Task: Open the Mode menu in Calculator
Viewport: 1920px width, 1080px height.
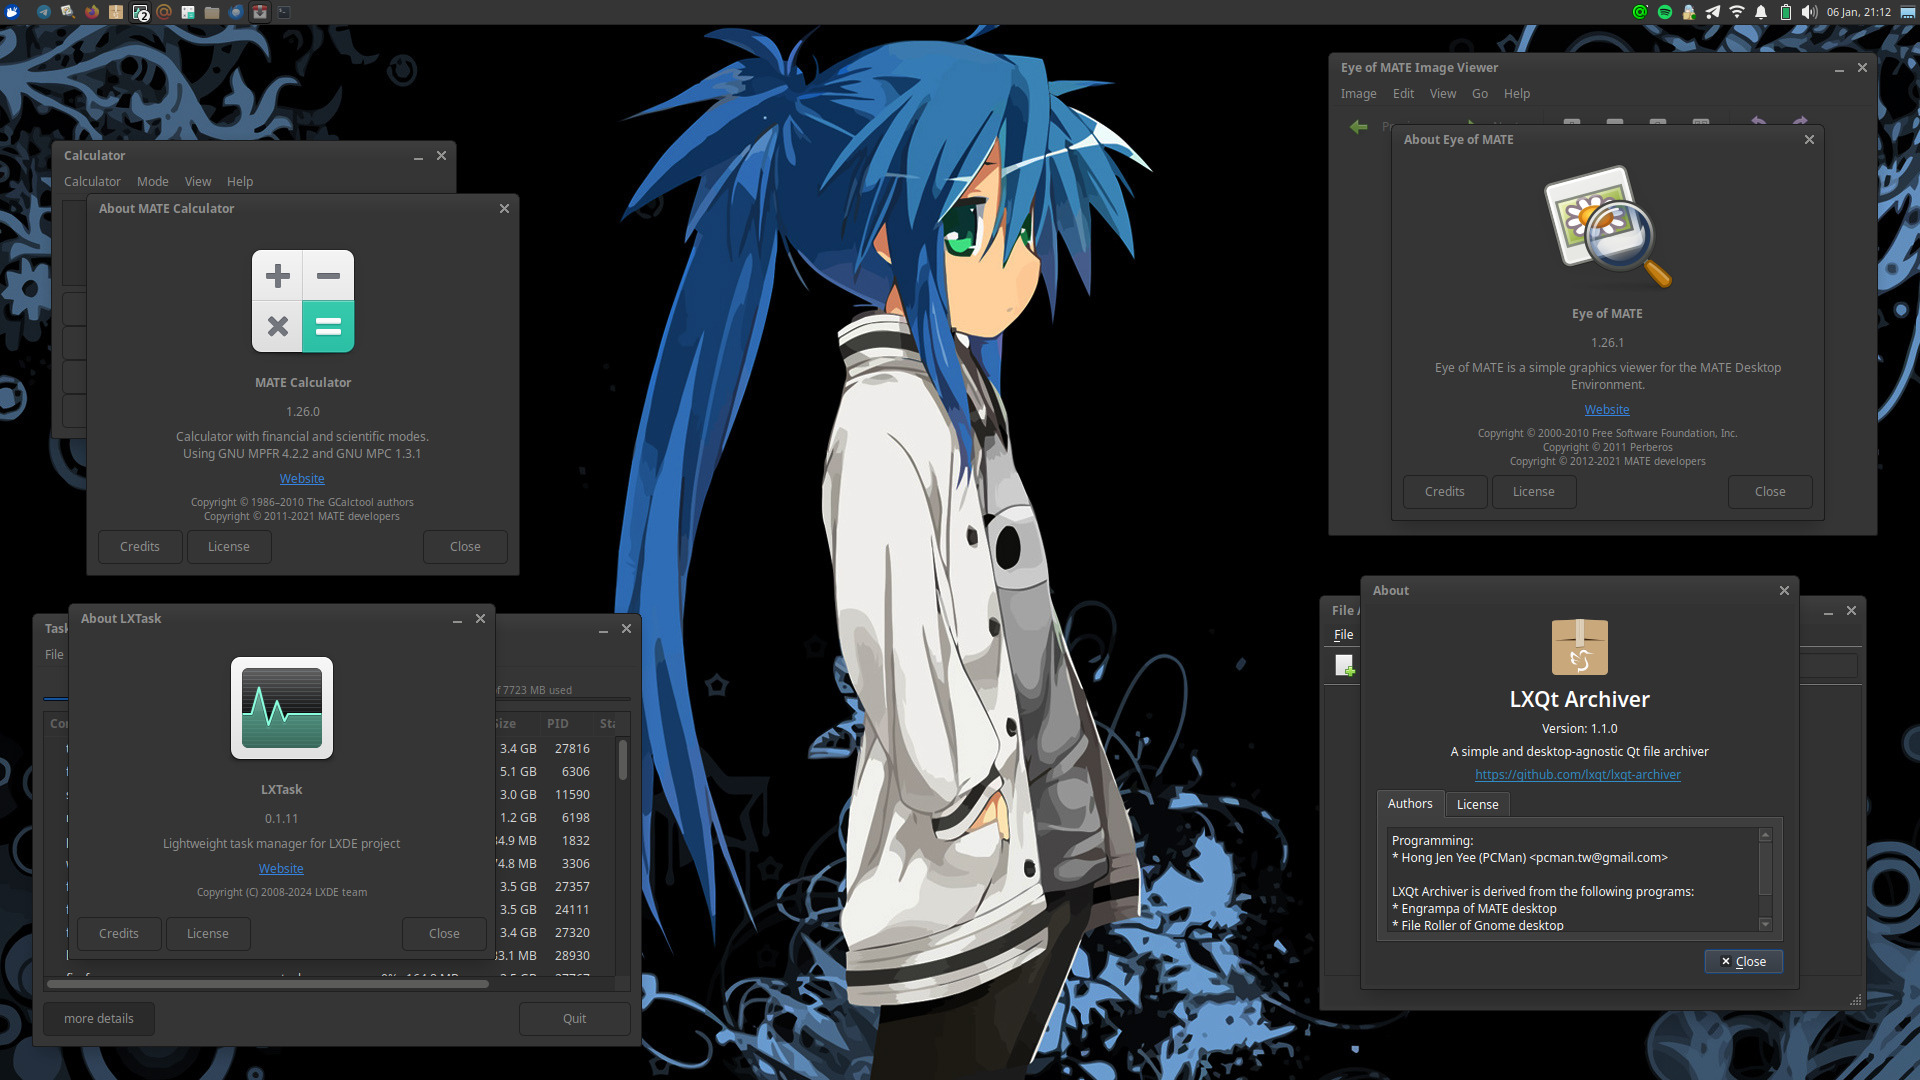Action: 152,181
